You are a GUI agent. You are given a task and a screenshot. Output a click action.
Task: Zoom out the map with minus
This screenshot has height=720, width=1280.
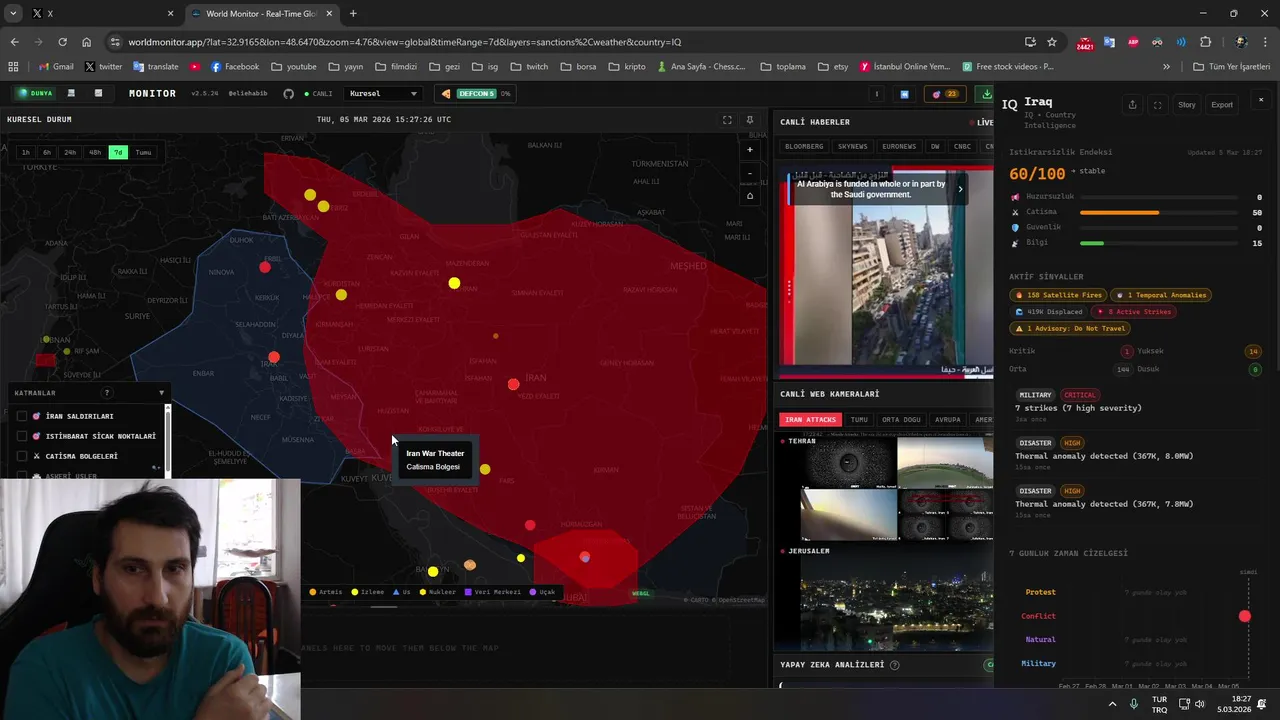[x=750, y=173]
